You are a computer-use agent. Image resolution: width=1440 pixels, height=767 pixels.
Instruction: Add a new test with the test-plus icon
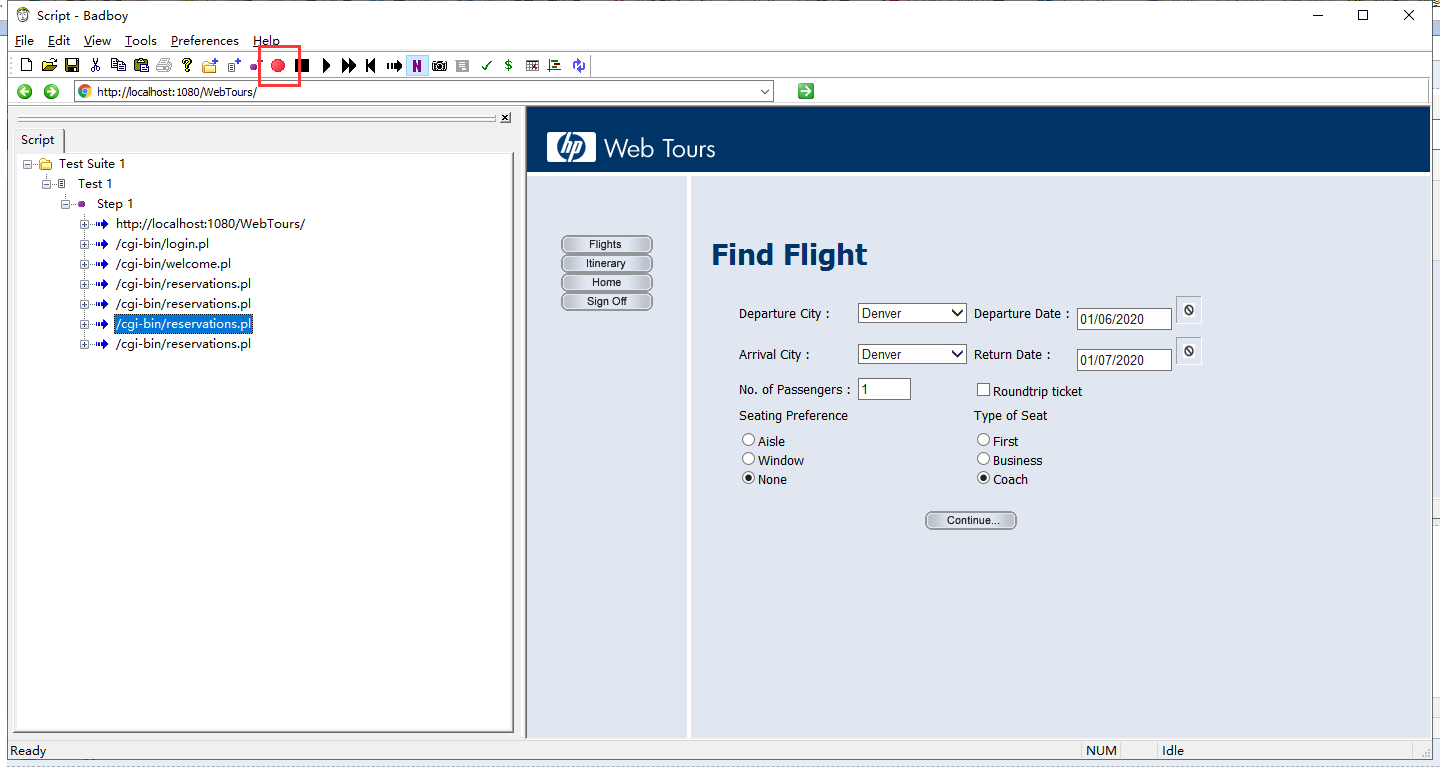point(234,65)
